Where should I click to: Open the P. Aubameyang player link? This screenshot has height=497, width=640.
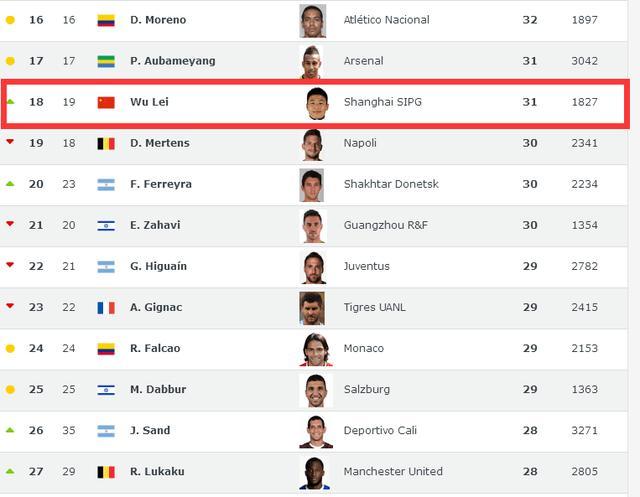172,61
